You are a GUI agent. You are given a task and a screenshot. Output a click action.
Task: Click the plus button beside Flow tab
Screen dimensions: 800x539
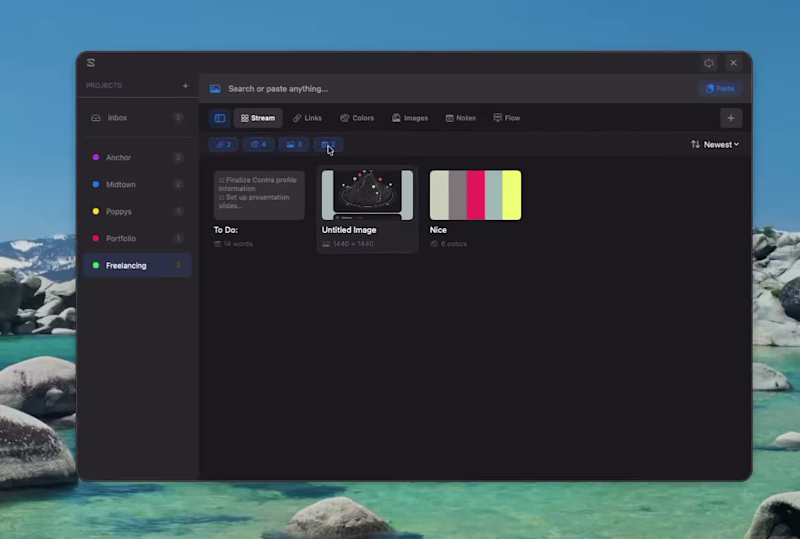731,118
